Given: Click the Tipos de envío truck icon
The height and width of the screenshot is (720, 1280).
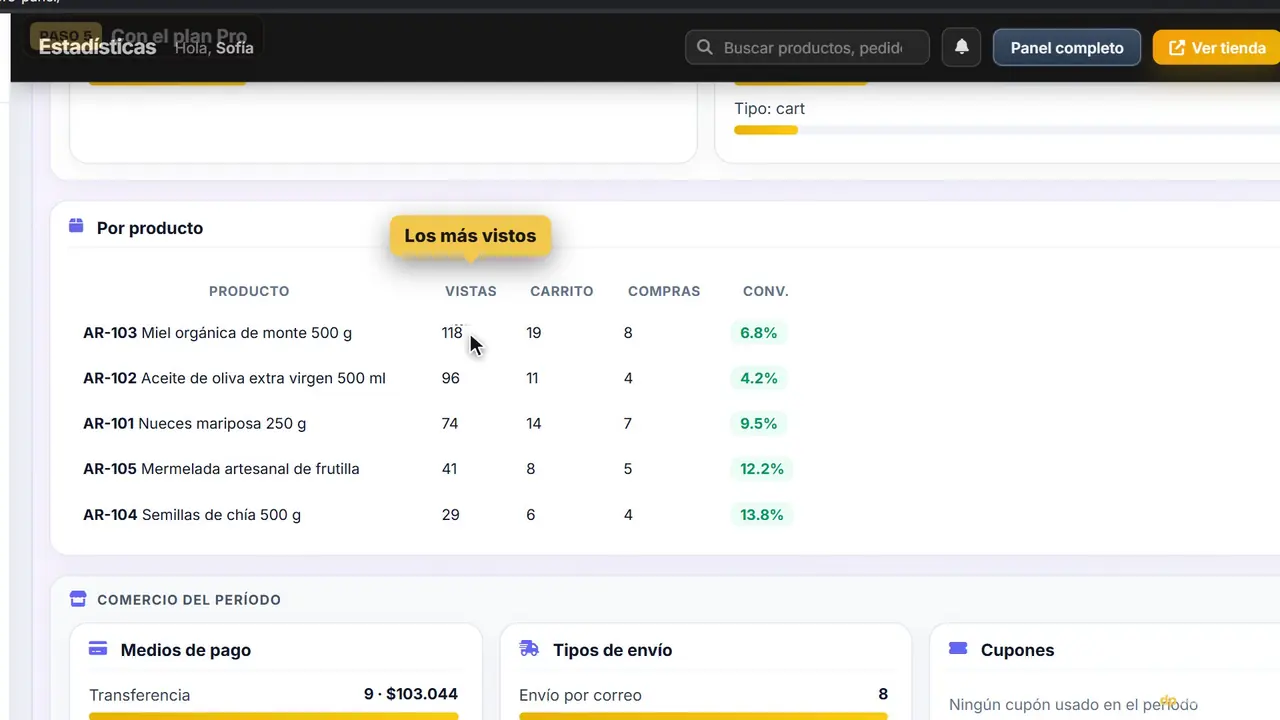Looking at the screenshot, I should [529, 648].
